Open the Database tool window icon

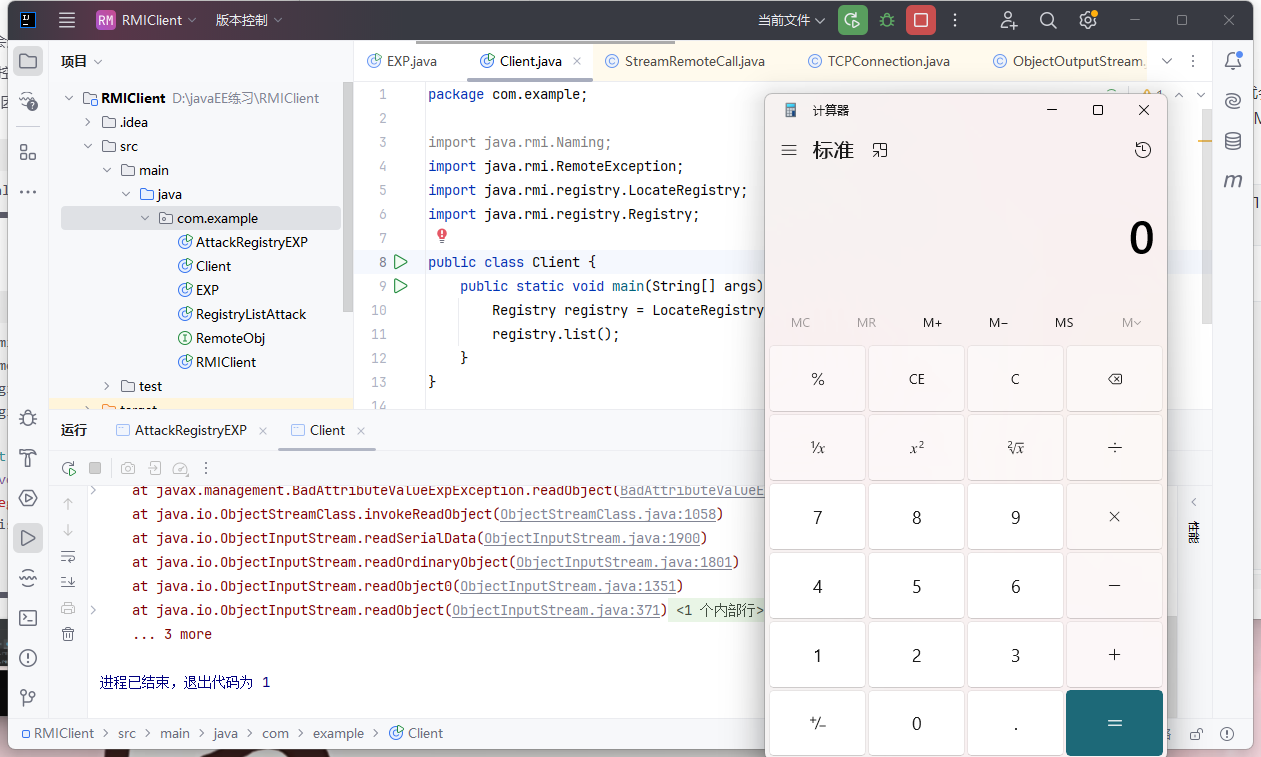1233,141
